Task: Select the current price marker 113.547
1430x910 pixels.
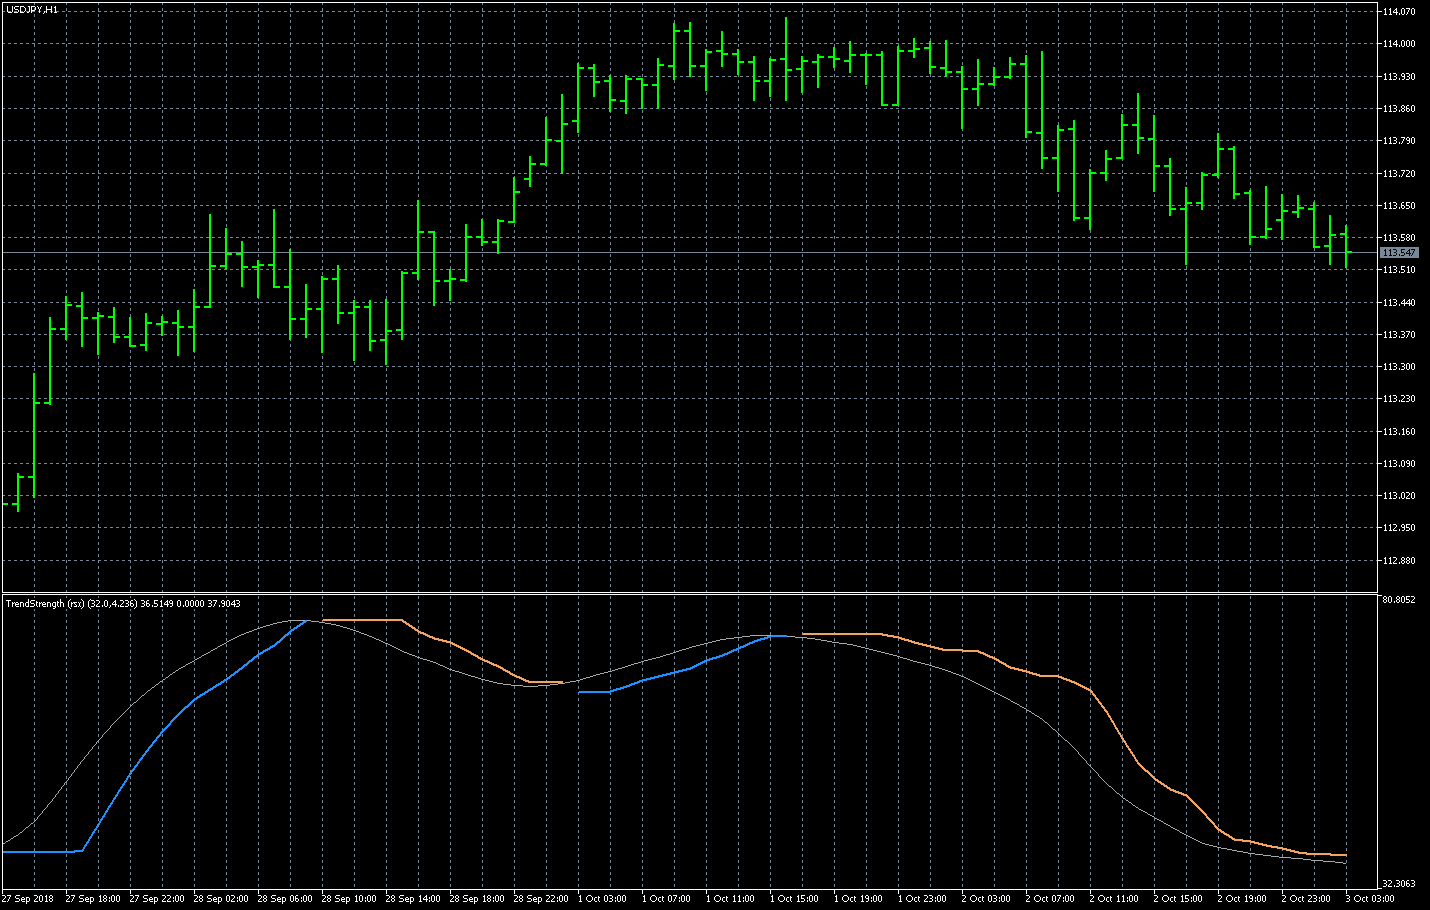Action: [x=1399, y=253]
